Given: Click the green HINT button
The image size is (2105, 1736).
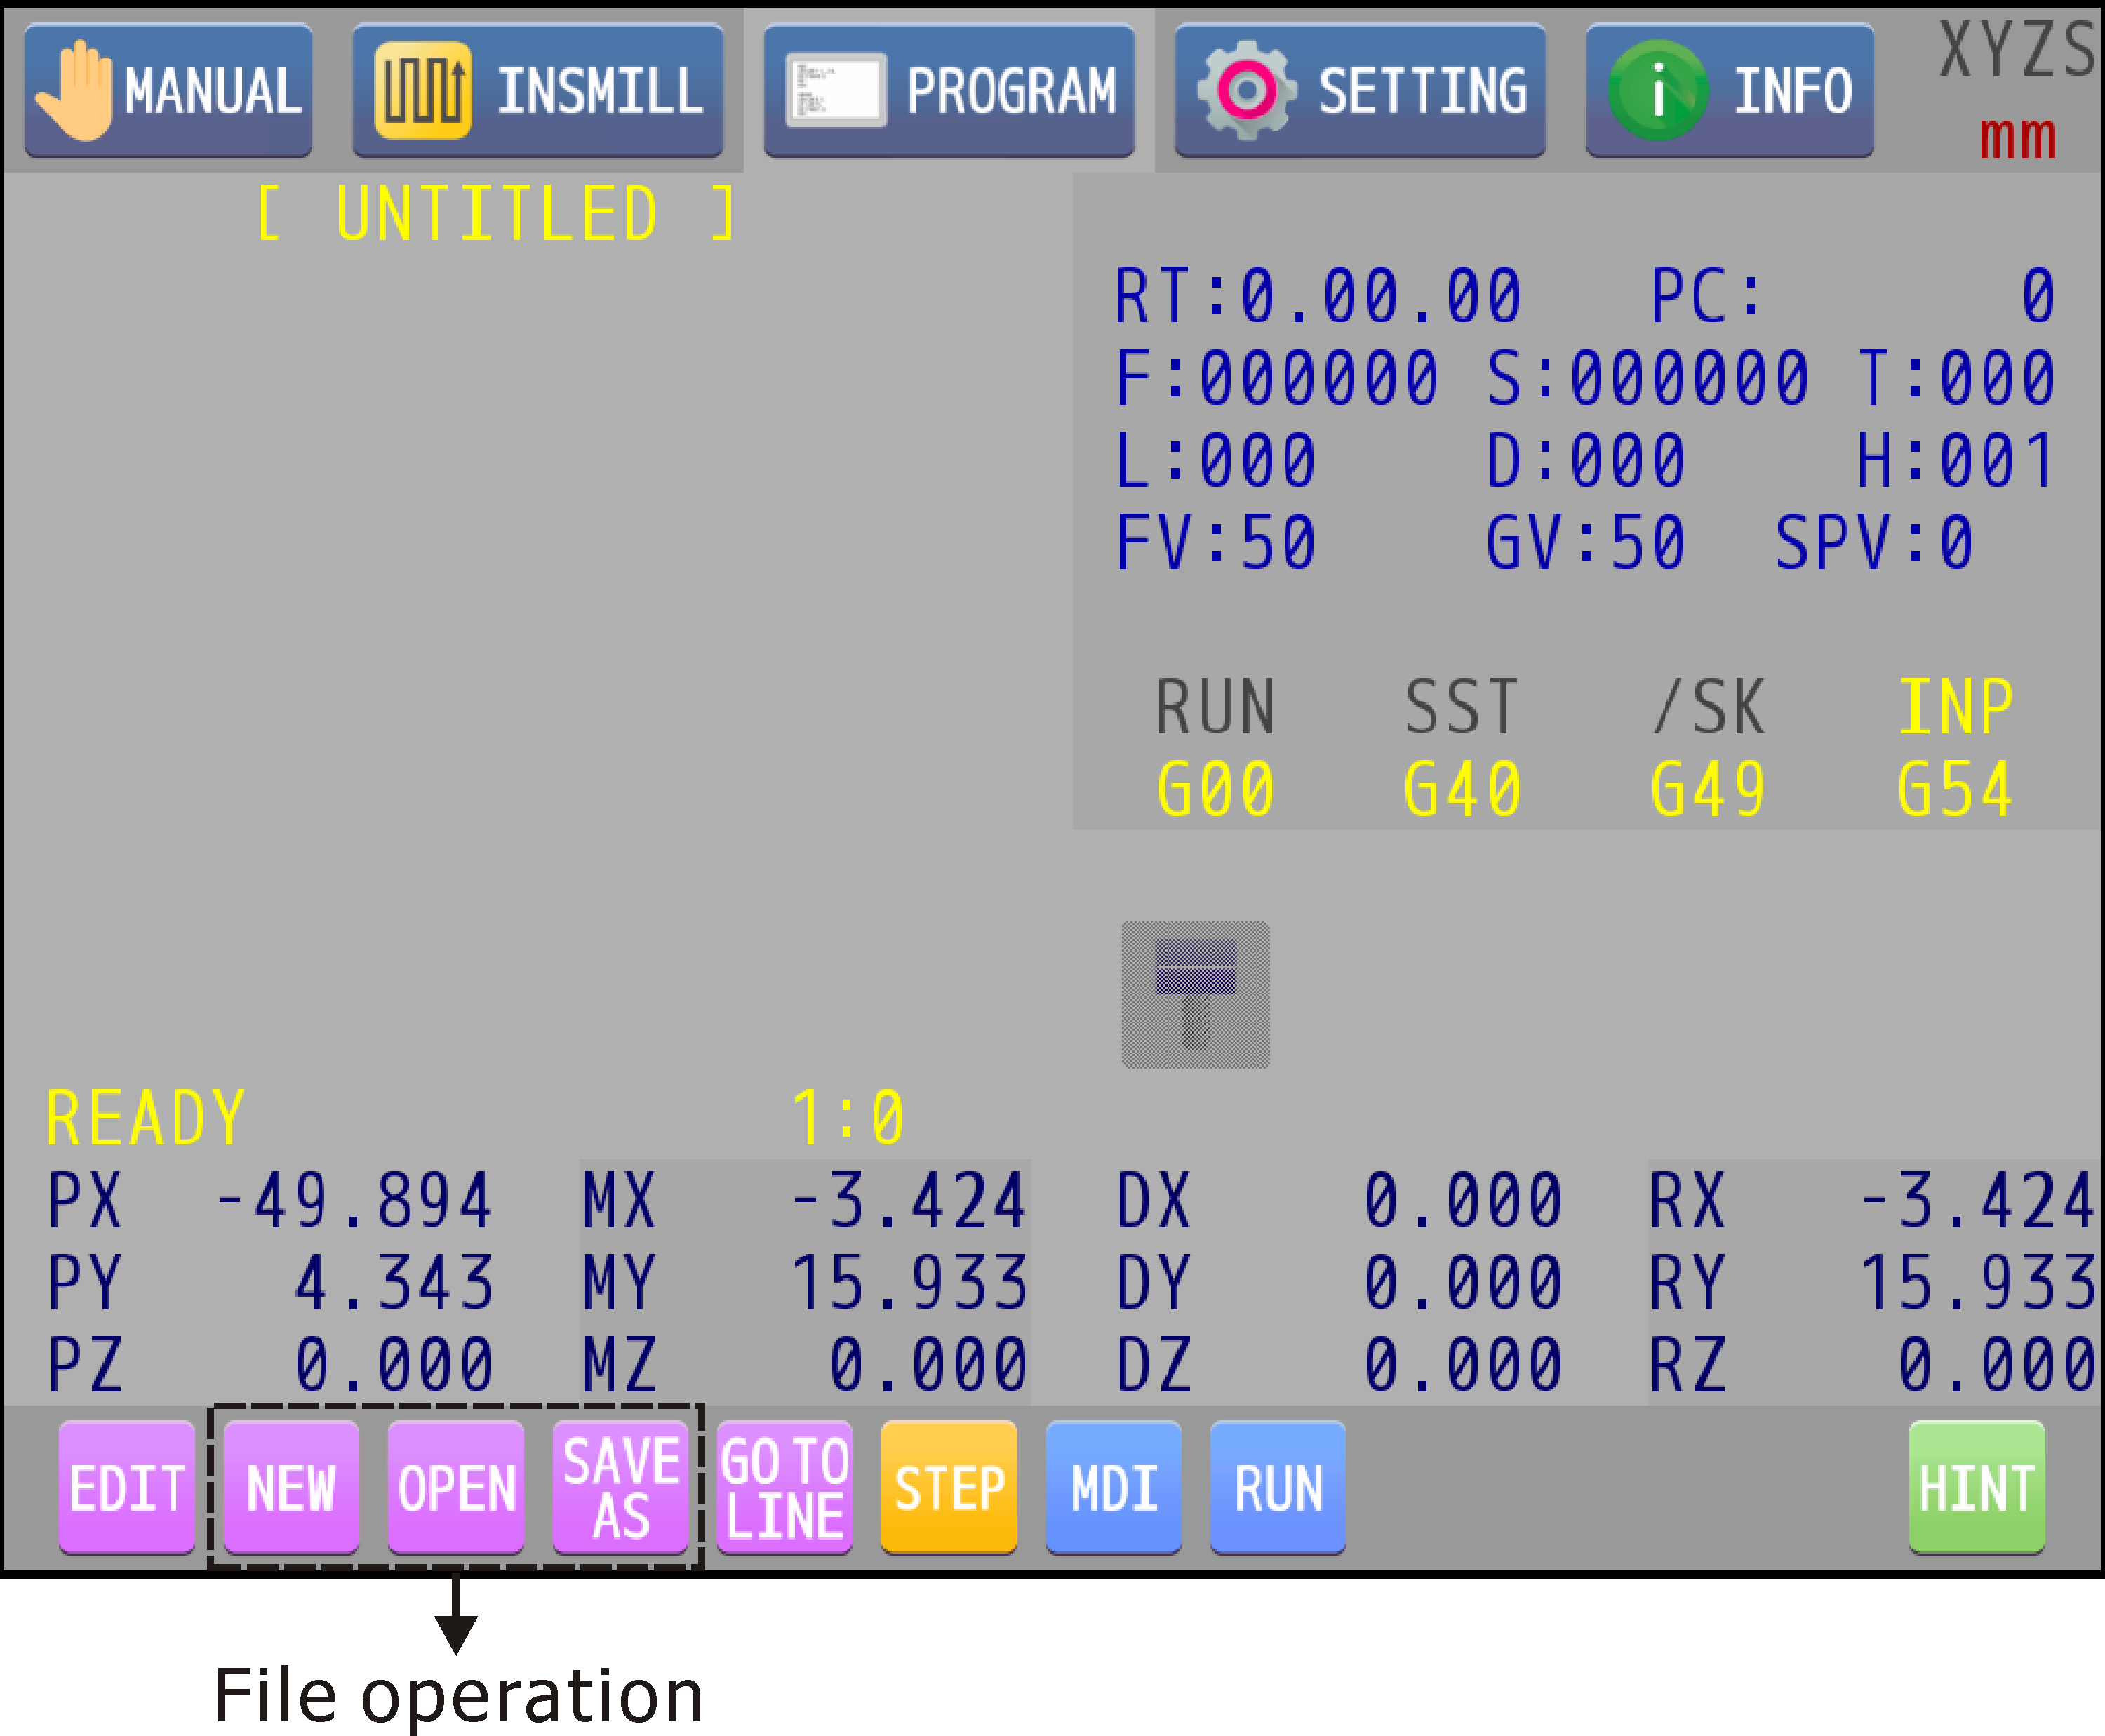Looking at the screenshot, I should click(x=1976, y=1487).
